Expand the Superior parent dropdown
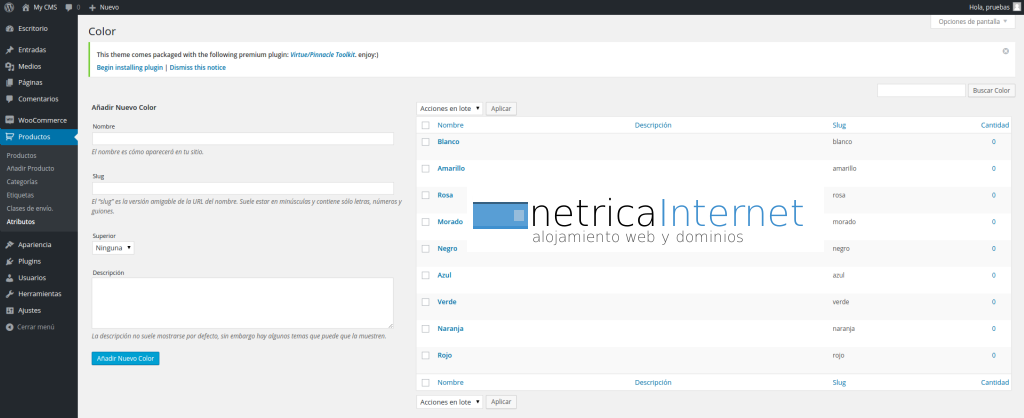 [113, 247]
